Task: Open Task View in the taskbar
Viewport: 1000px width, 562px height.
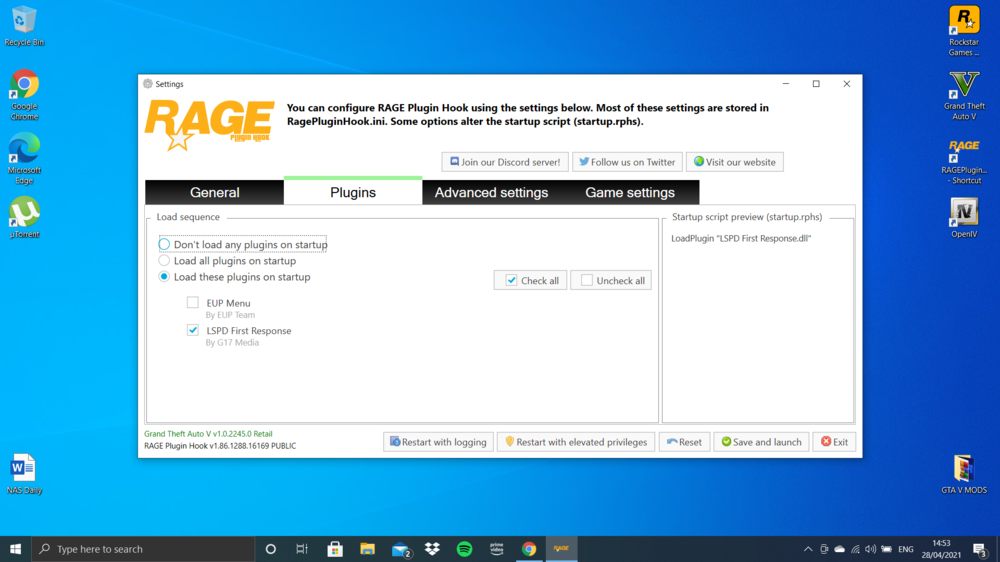Action: 302,549
